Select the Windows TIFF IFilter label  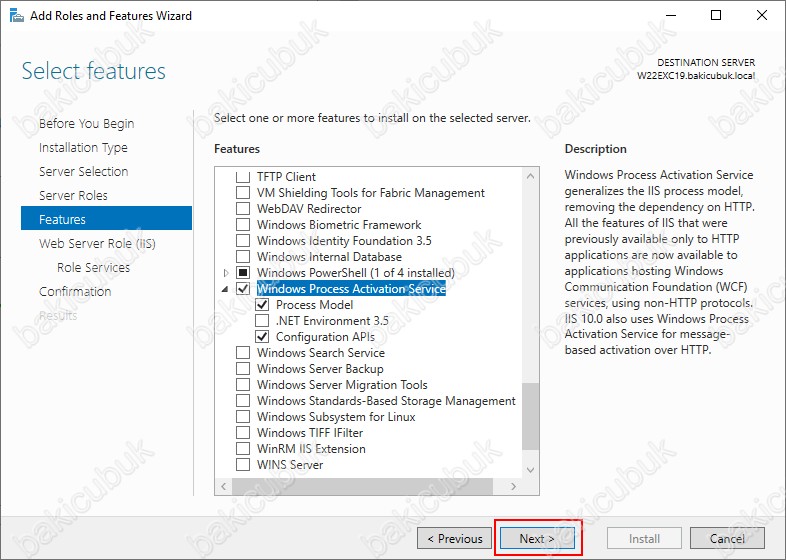(x=310, y=433)
